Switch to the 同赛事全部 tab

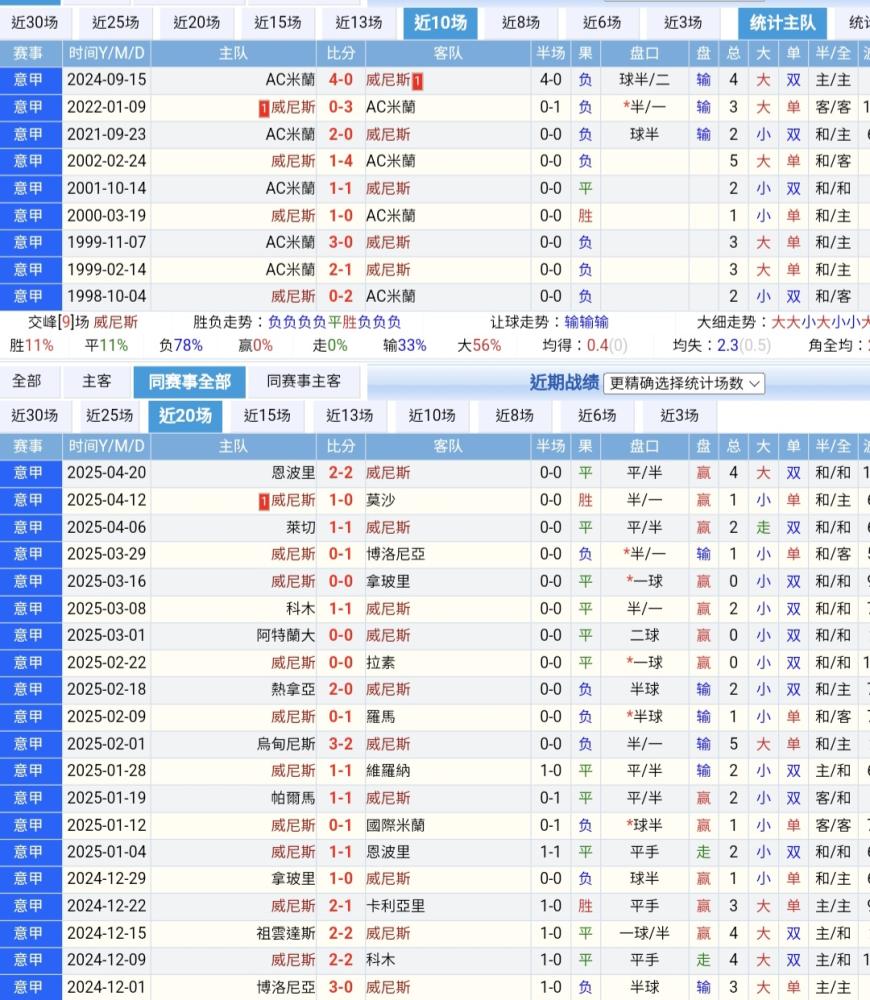click(190, 381)
